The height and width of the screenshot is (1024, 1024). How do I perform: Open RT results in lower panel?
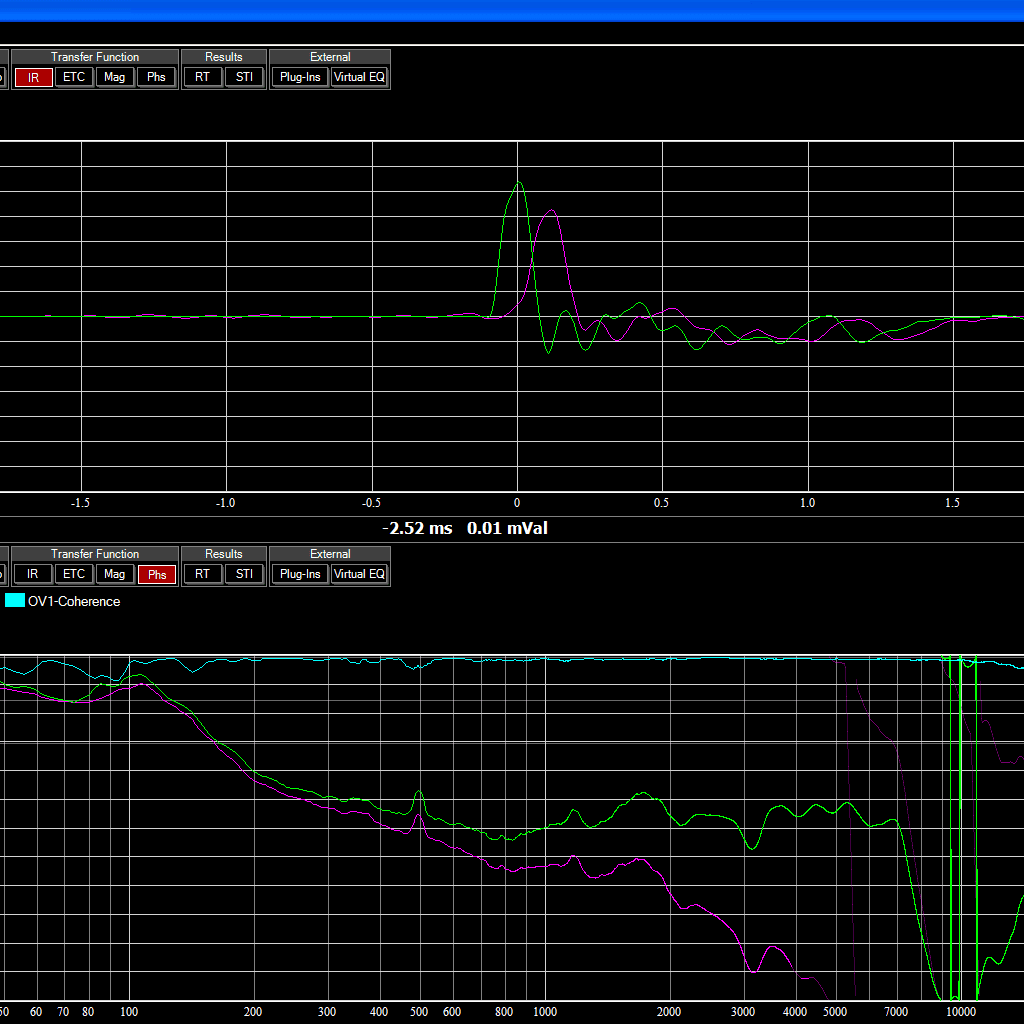click(x=202, y=574)
